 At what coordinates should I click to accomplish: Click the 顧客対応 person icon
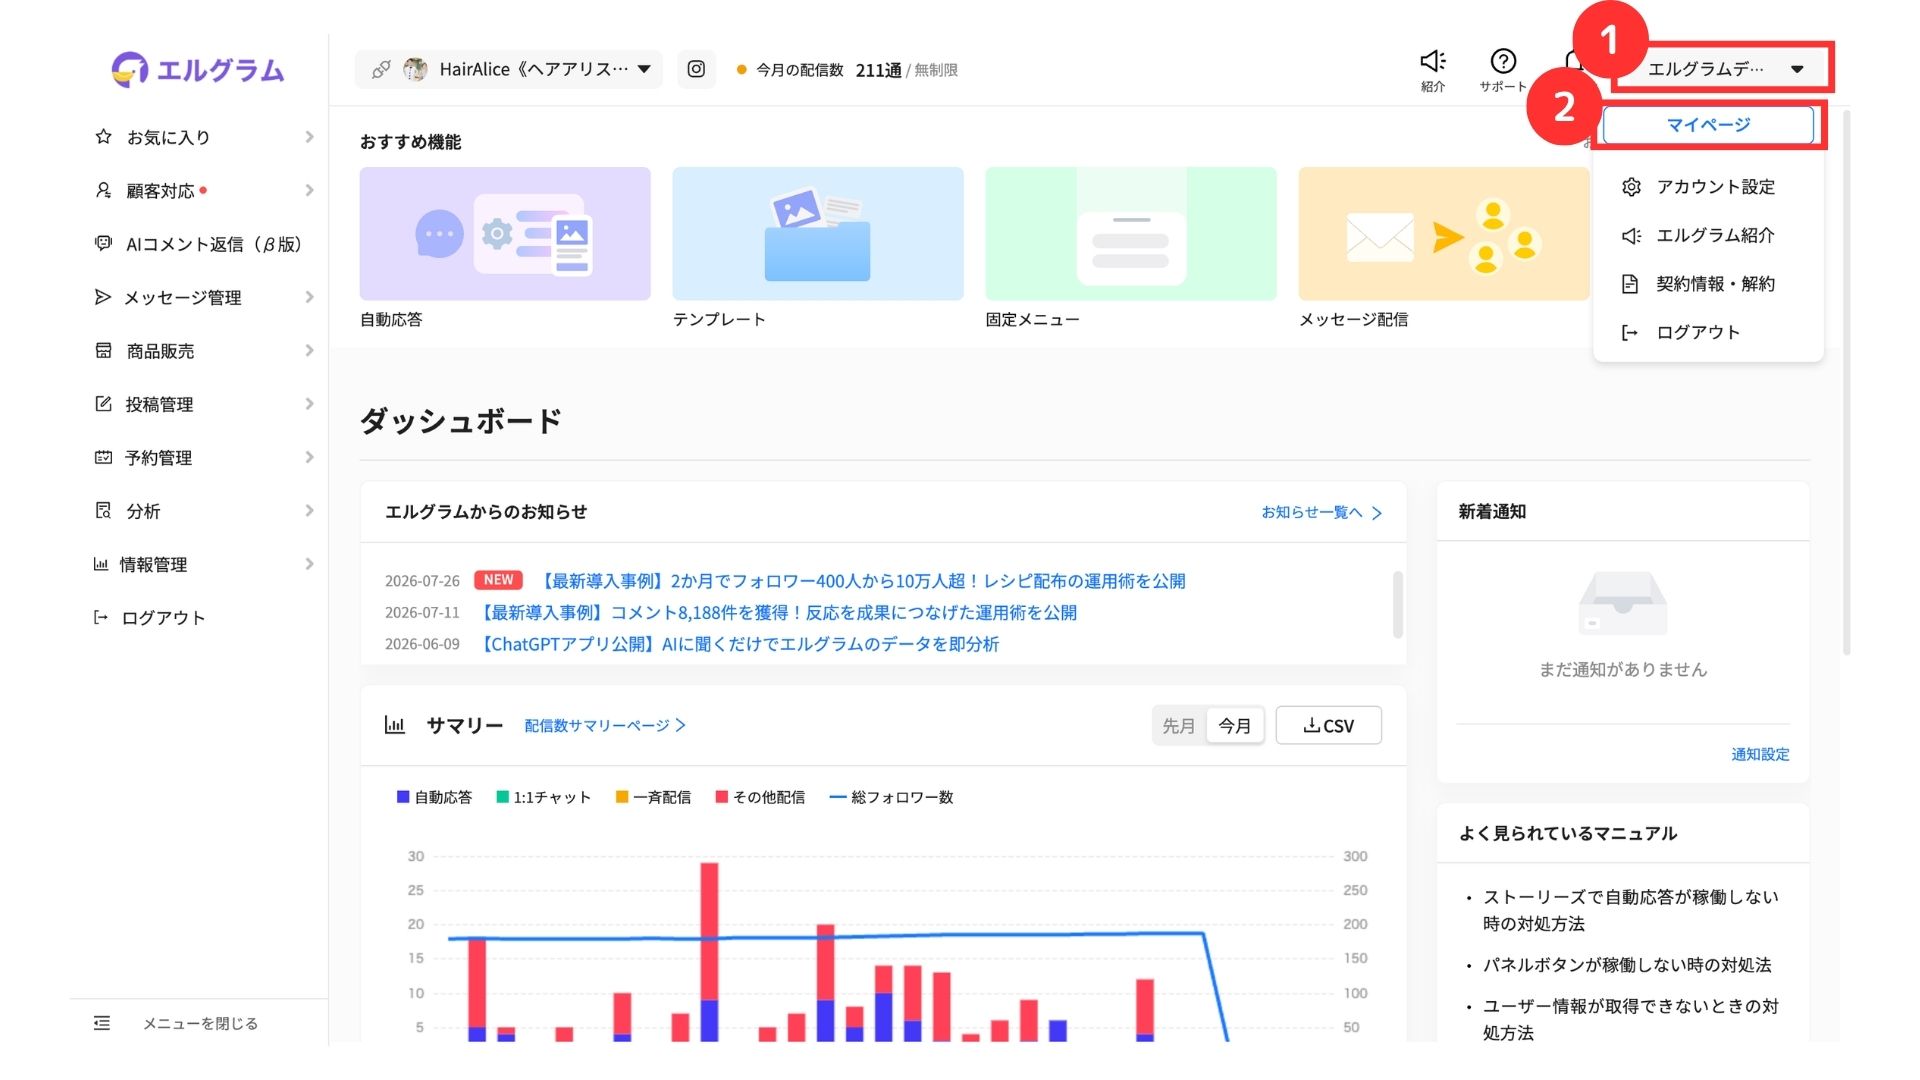pos(103,190)
